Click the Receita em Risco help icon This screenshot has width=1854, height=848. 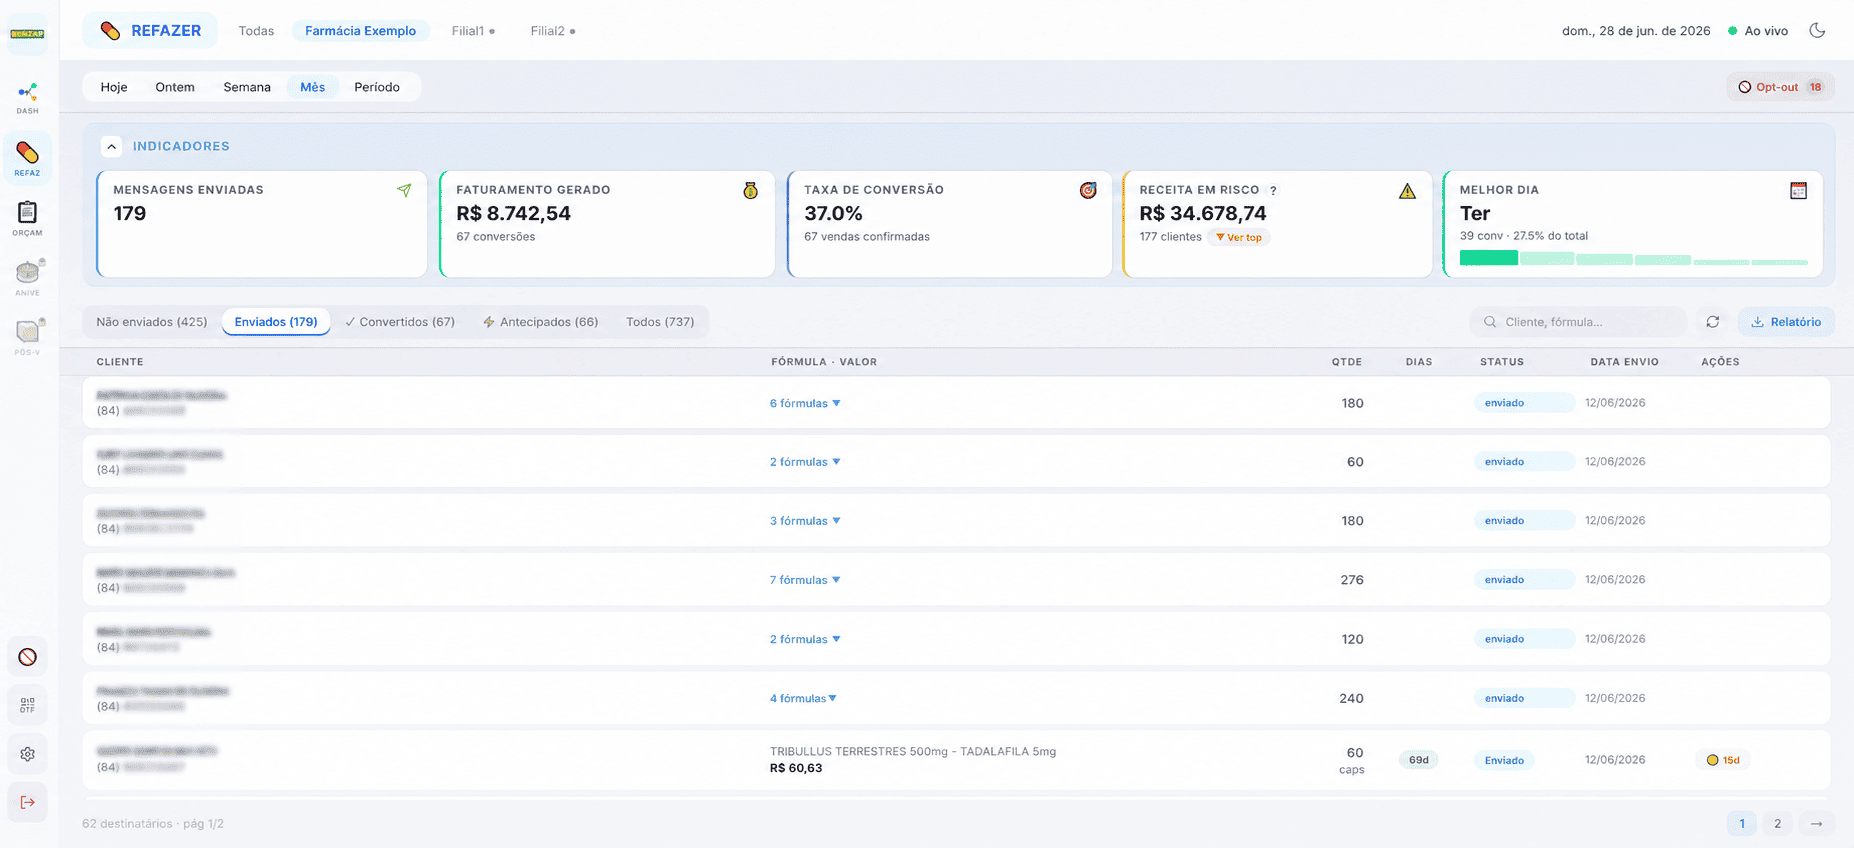click(1273, 190)
